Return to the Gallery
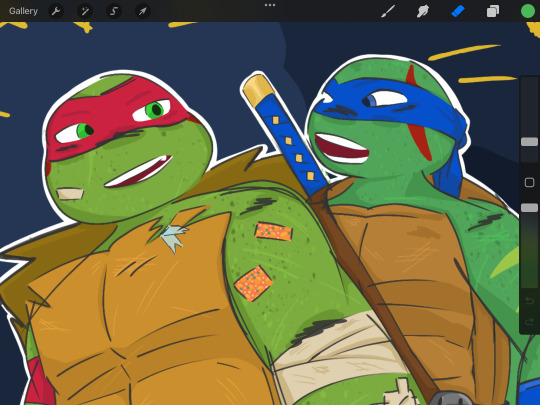This screenshot has height=405, width=540. coord(23,11)
